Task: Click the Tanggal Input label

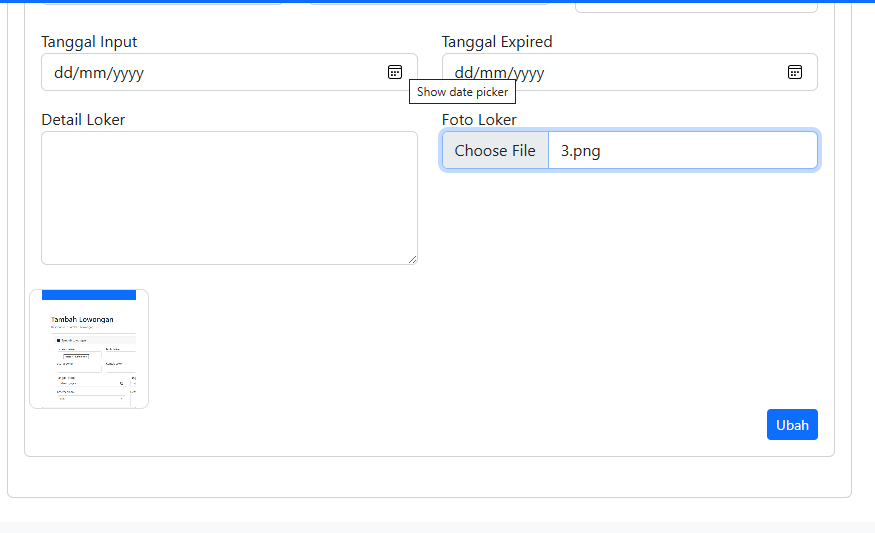Action: (89, 42)
